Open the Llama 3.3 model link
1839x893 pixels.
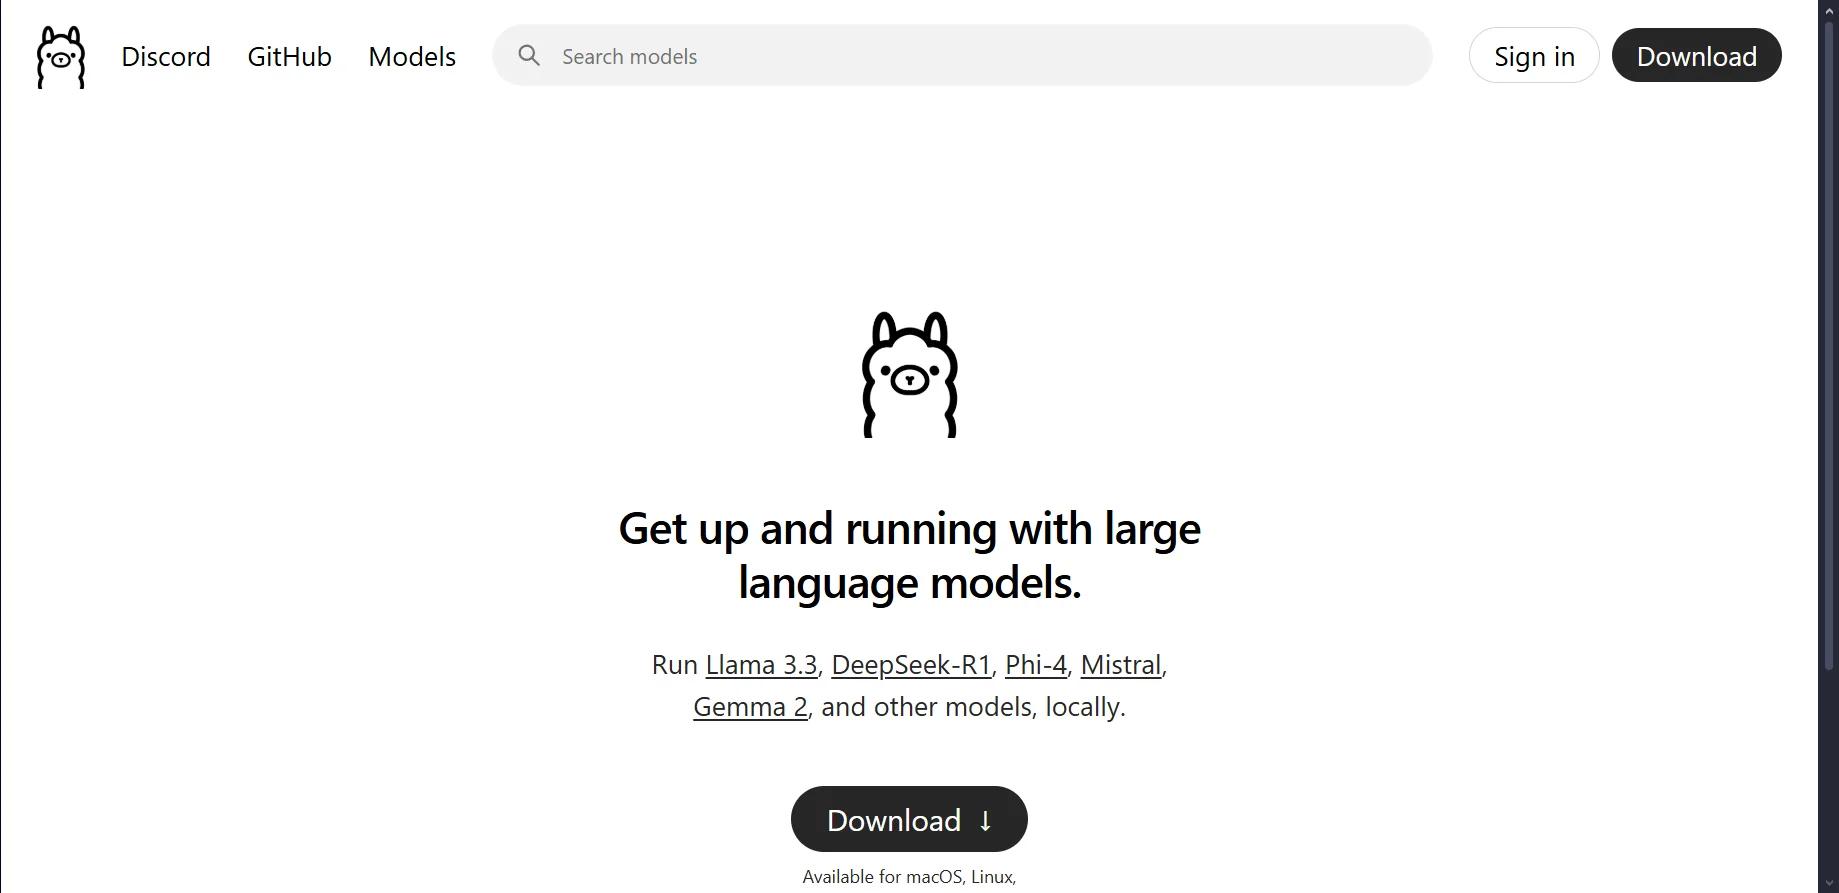click(761, 665)
